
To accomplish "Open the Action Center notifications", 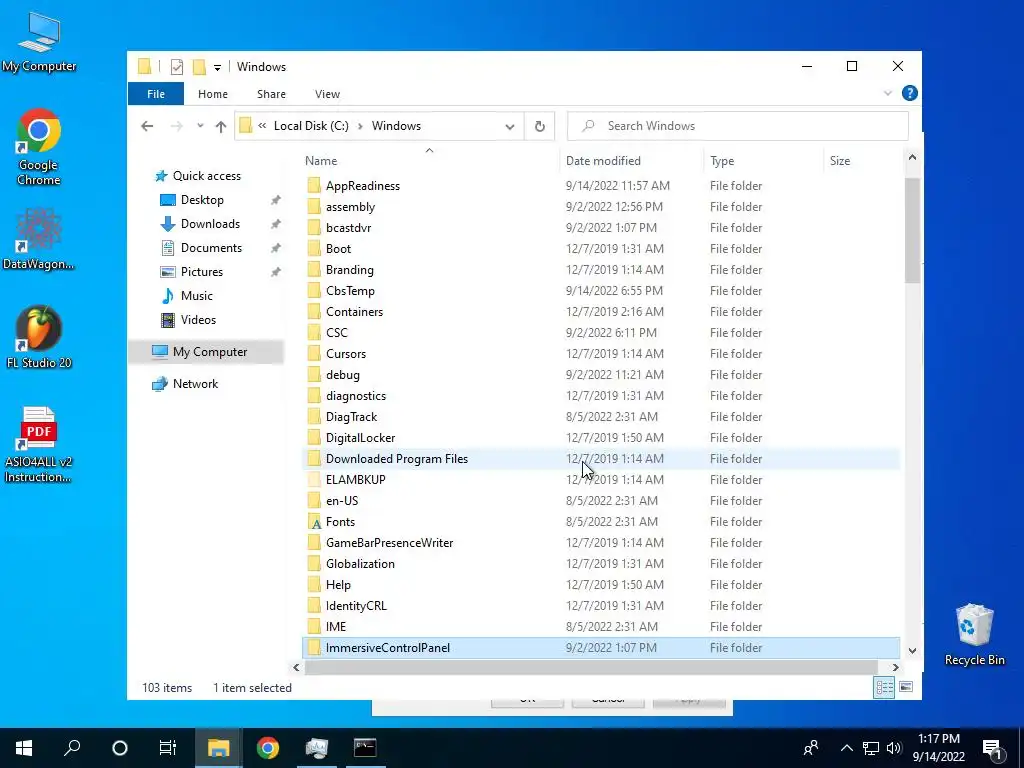I will [x=992, y=748].
